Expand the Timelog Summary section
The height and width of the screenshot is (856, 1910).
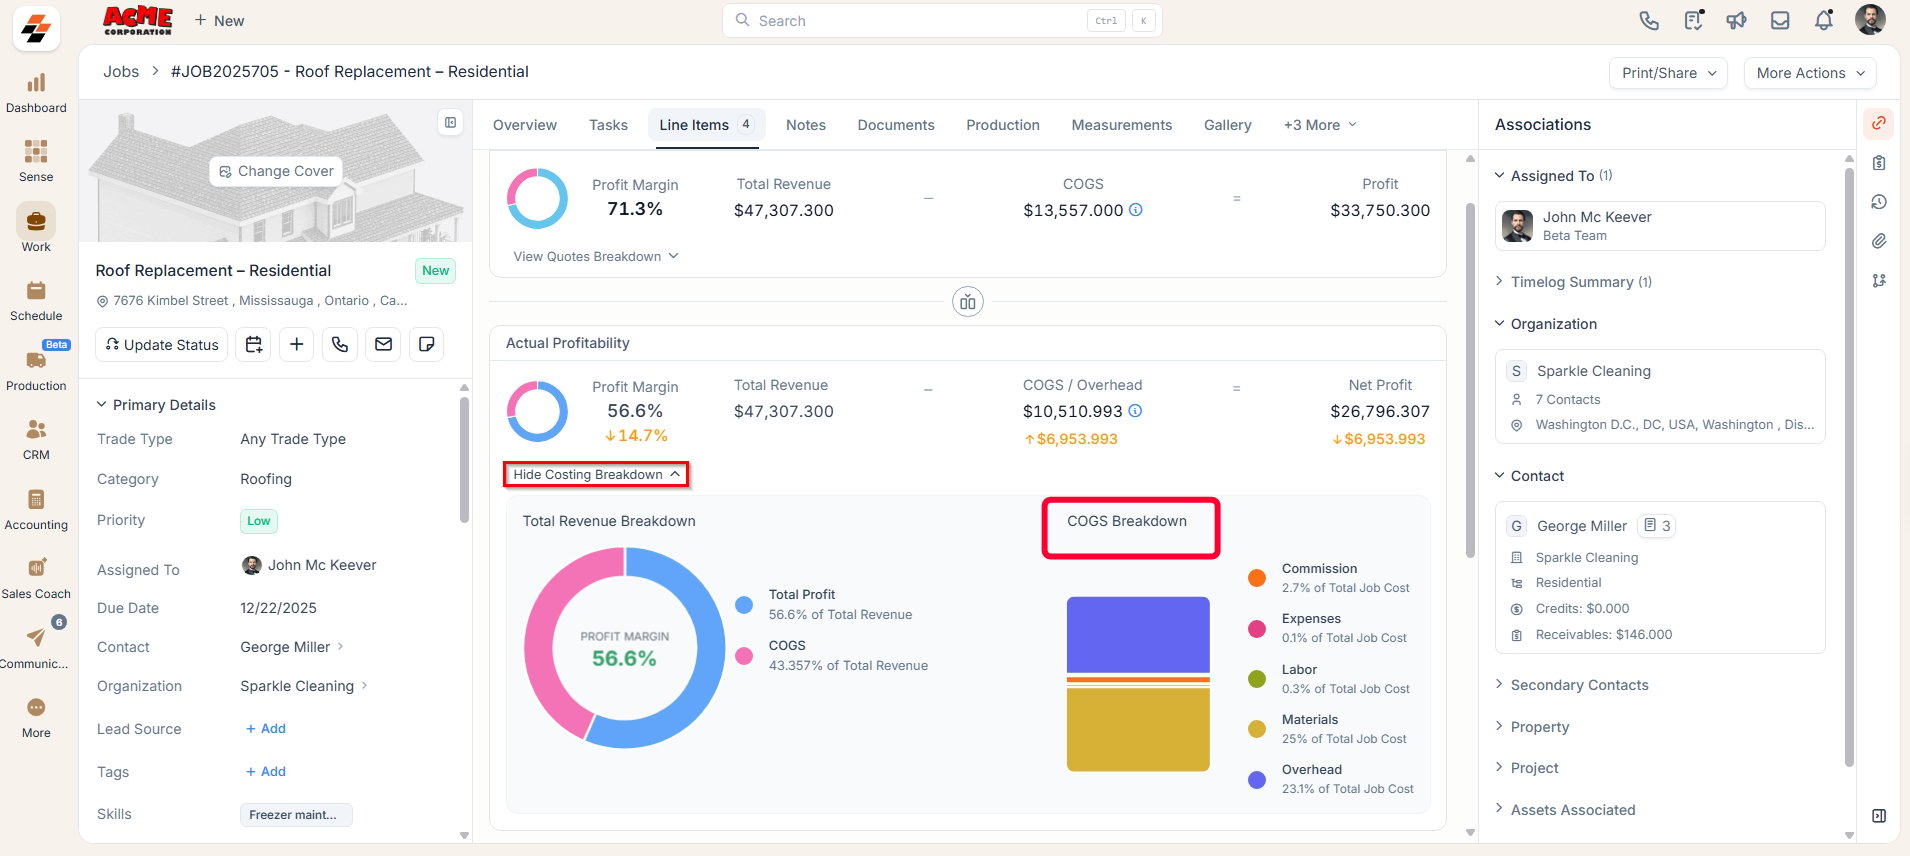coord(1573,282)
